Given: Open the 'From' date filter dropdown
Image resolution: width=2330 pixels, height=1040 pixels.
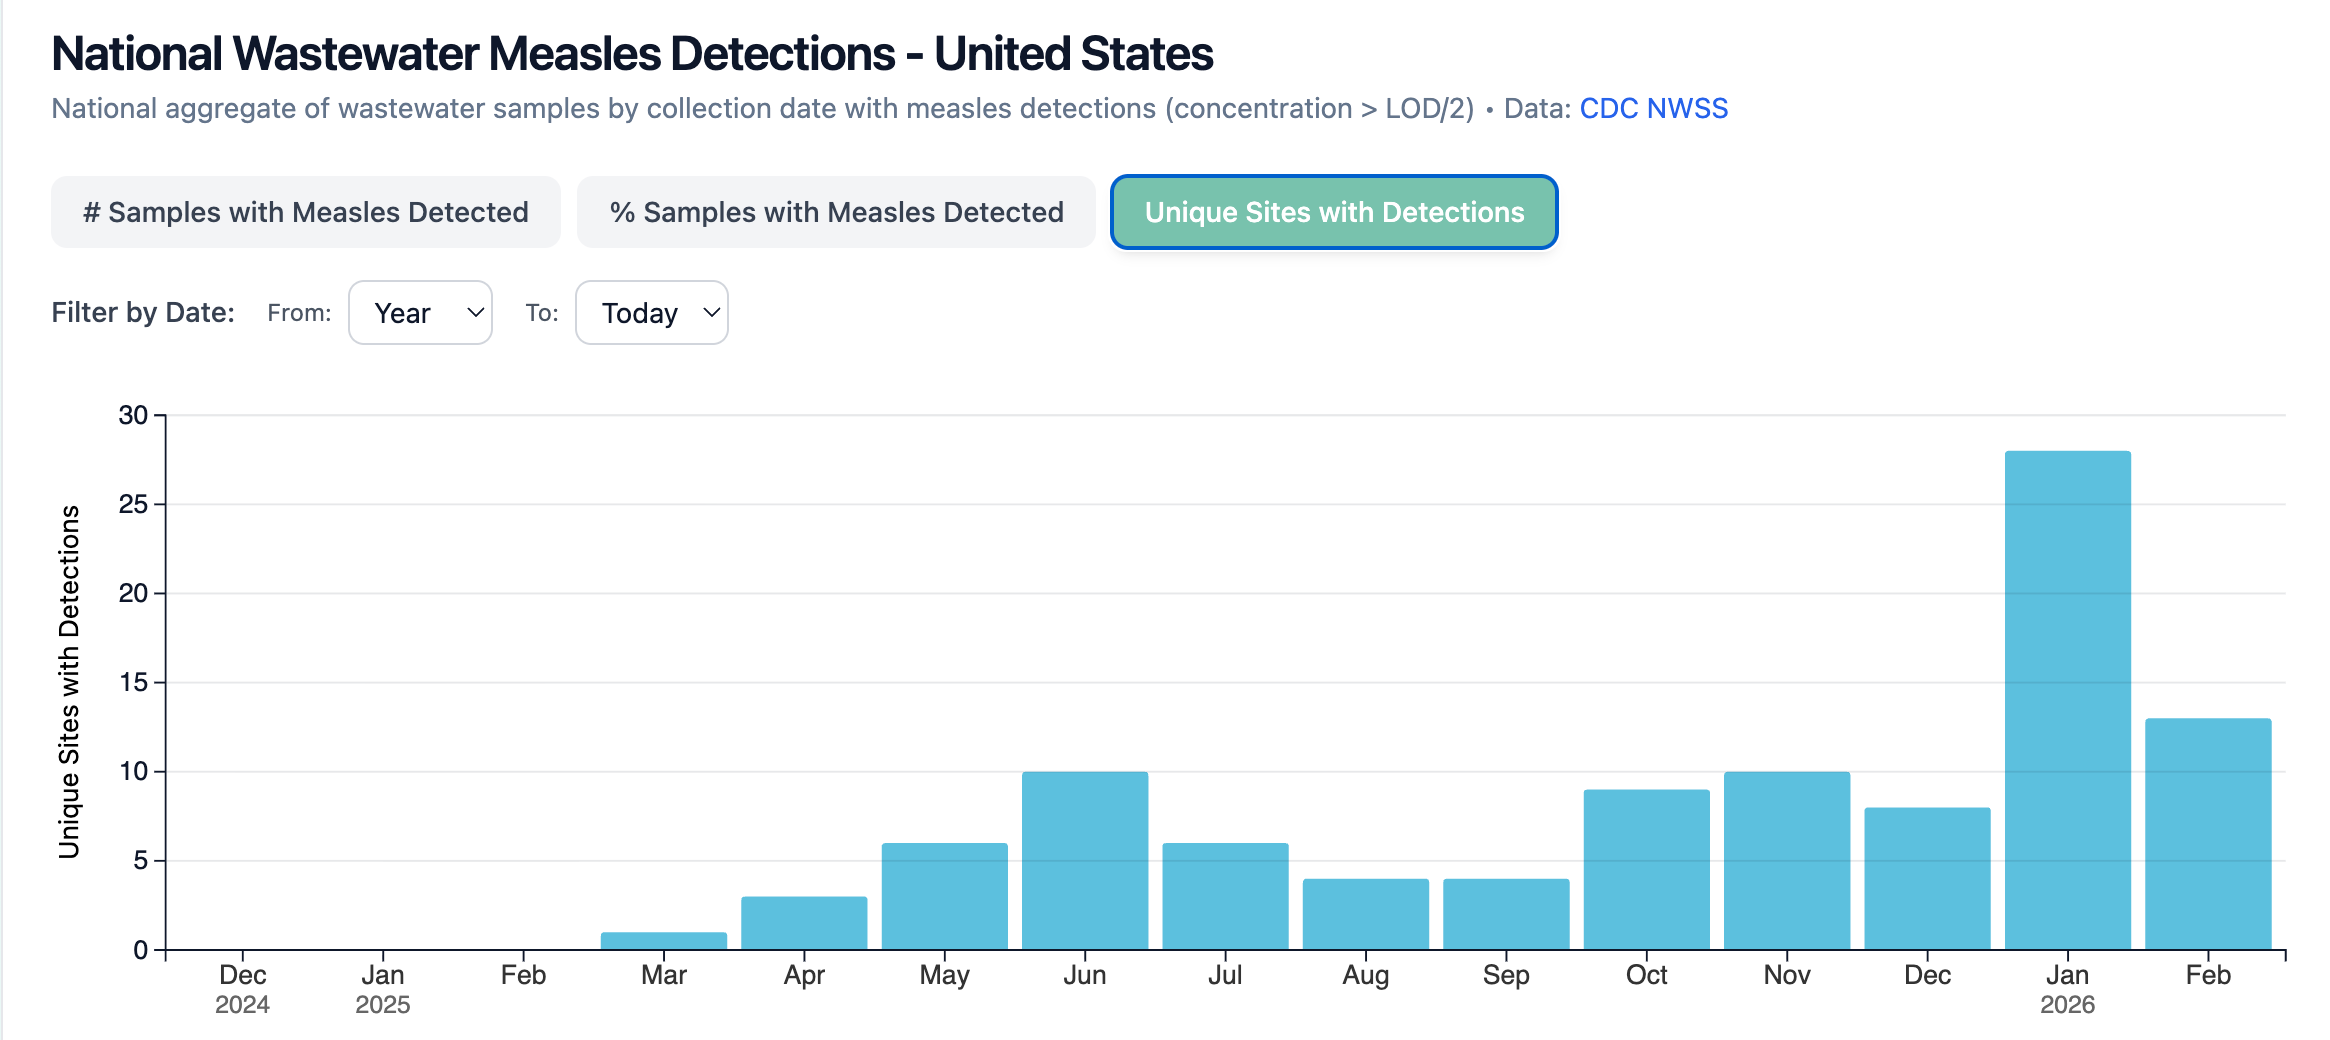Looking at the screenshot, I should (420, 312).
